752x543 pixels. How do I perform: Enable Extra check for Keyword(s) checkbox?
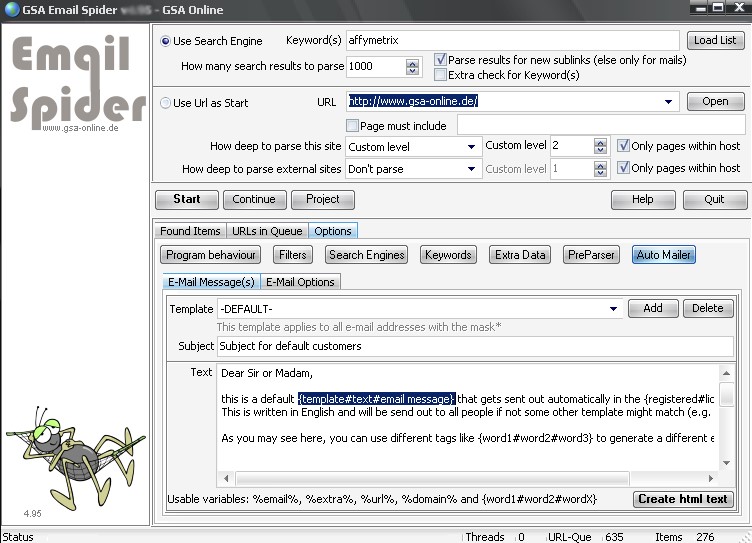pyautogui.click(x=440, y=75)
